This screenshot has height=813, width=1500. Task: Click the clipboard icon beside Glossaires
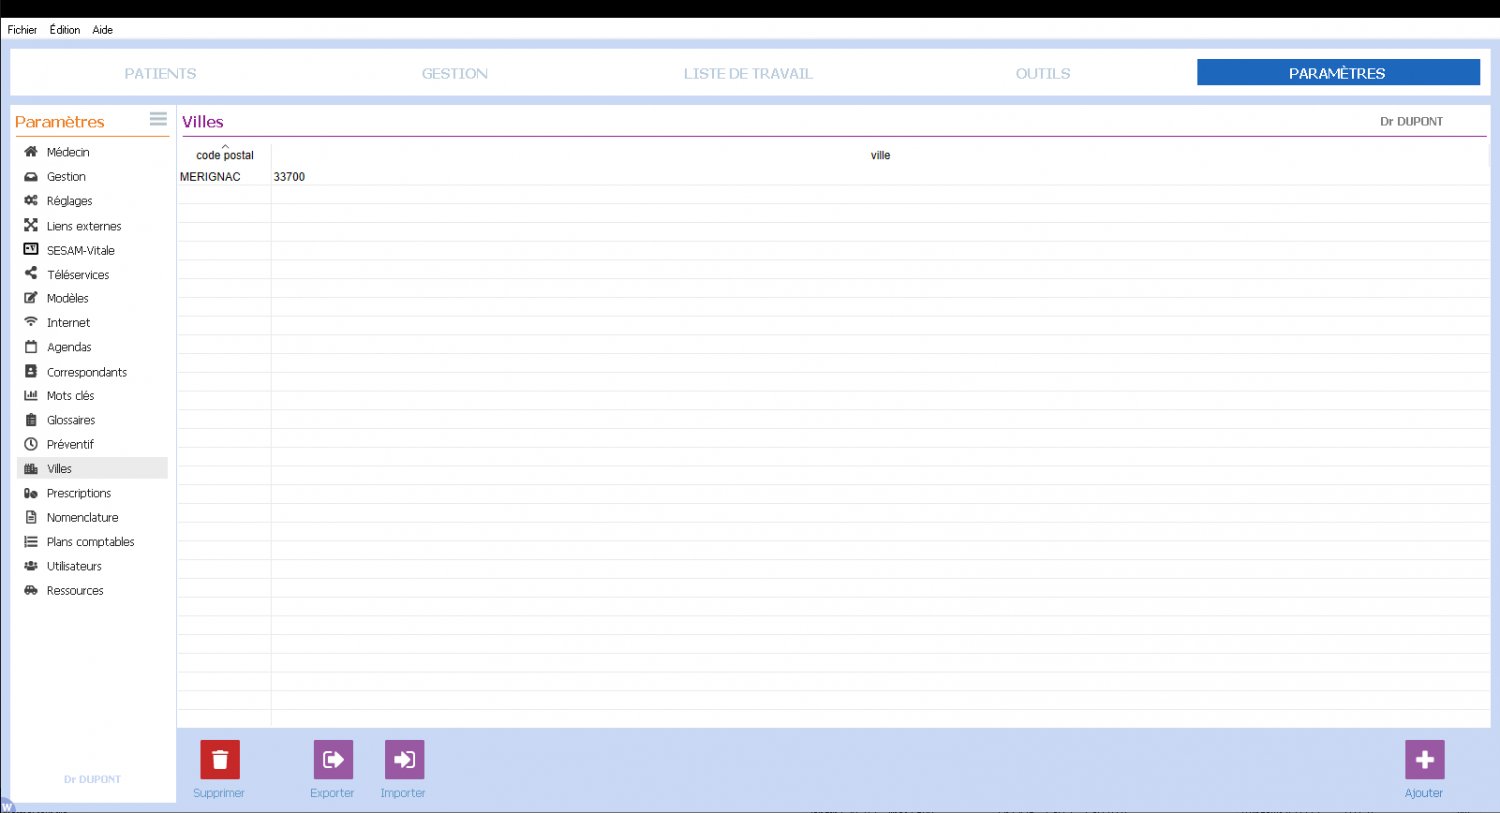31,420
